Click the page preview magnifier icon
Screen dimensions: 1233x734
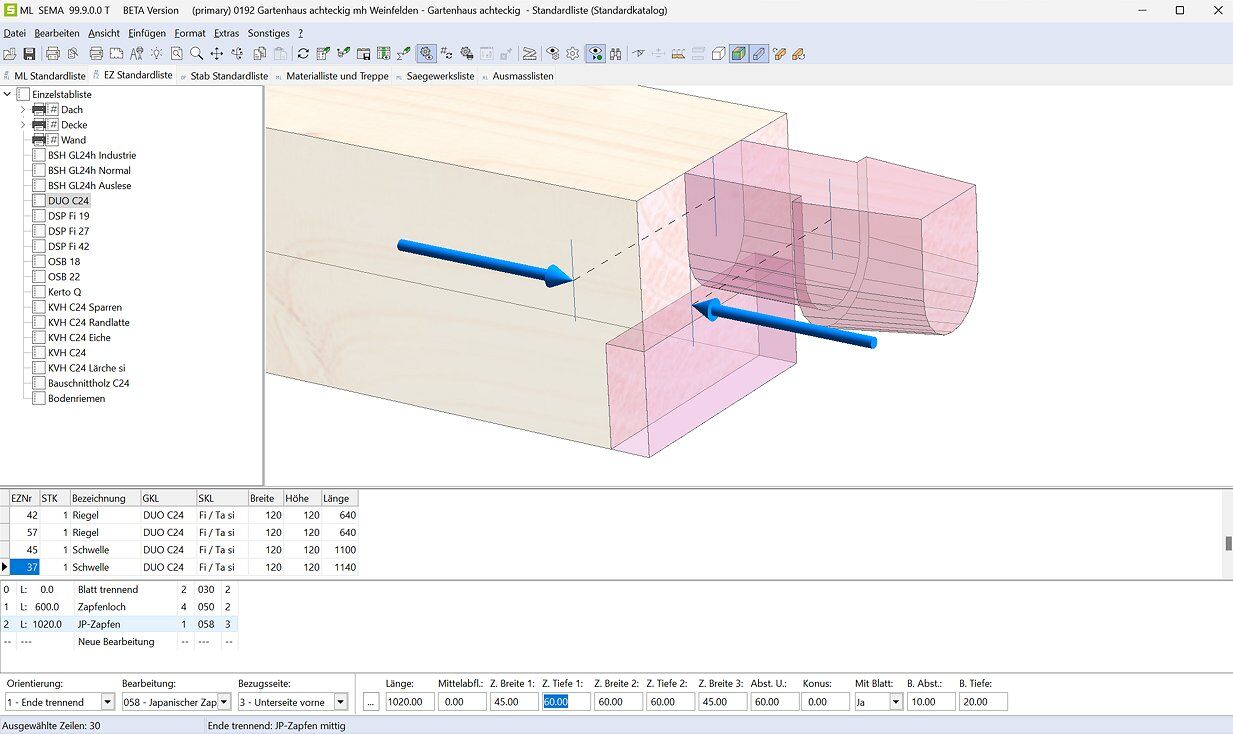coord(176,53)
